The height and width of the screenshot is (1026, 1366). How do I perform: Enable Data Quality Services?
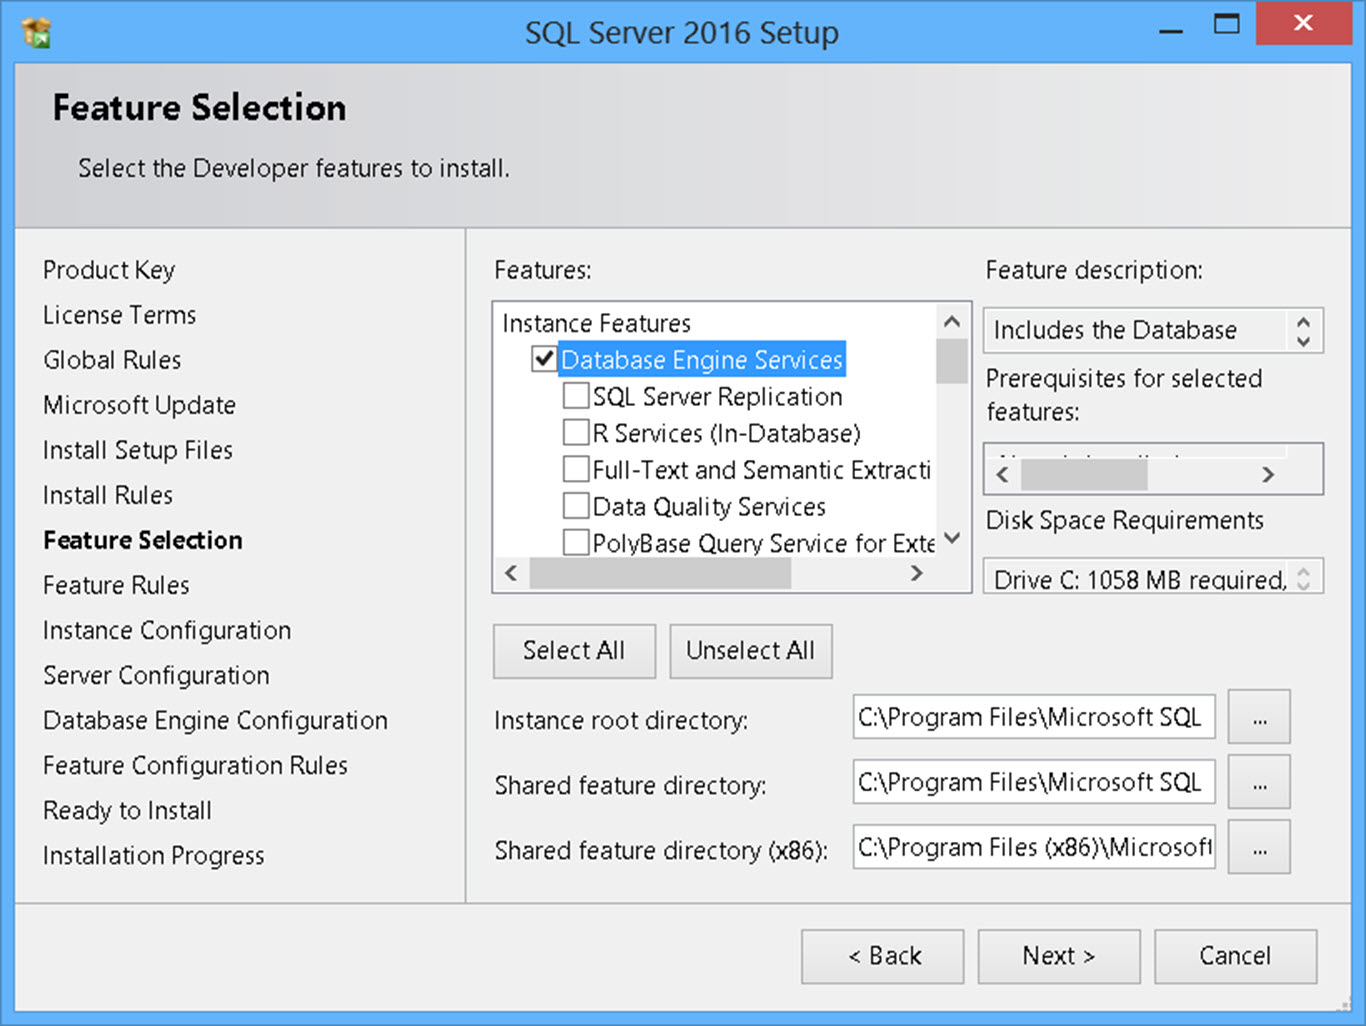point(576,506)
